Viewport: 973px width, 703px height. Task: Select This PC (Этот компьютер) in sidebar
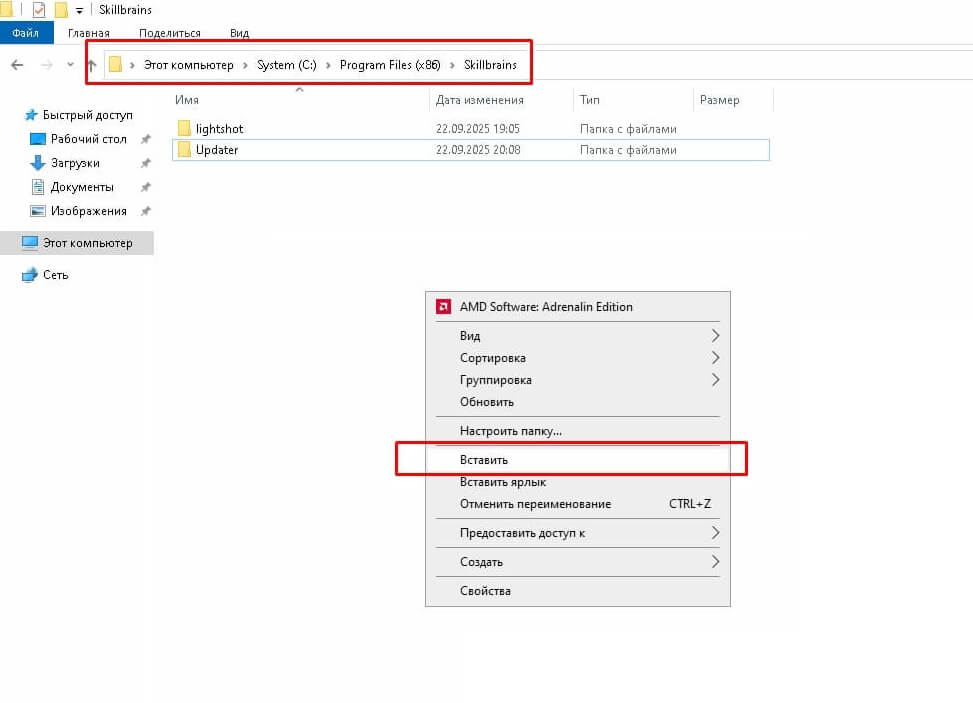[87, 243]
